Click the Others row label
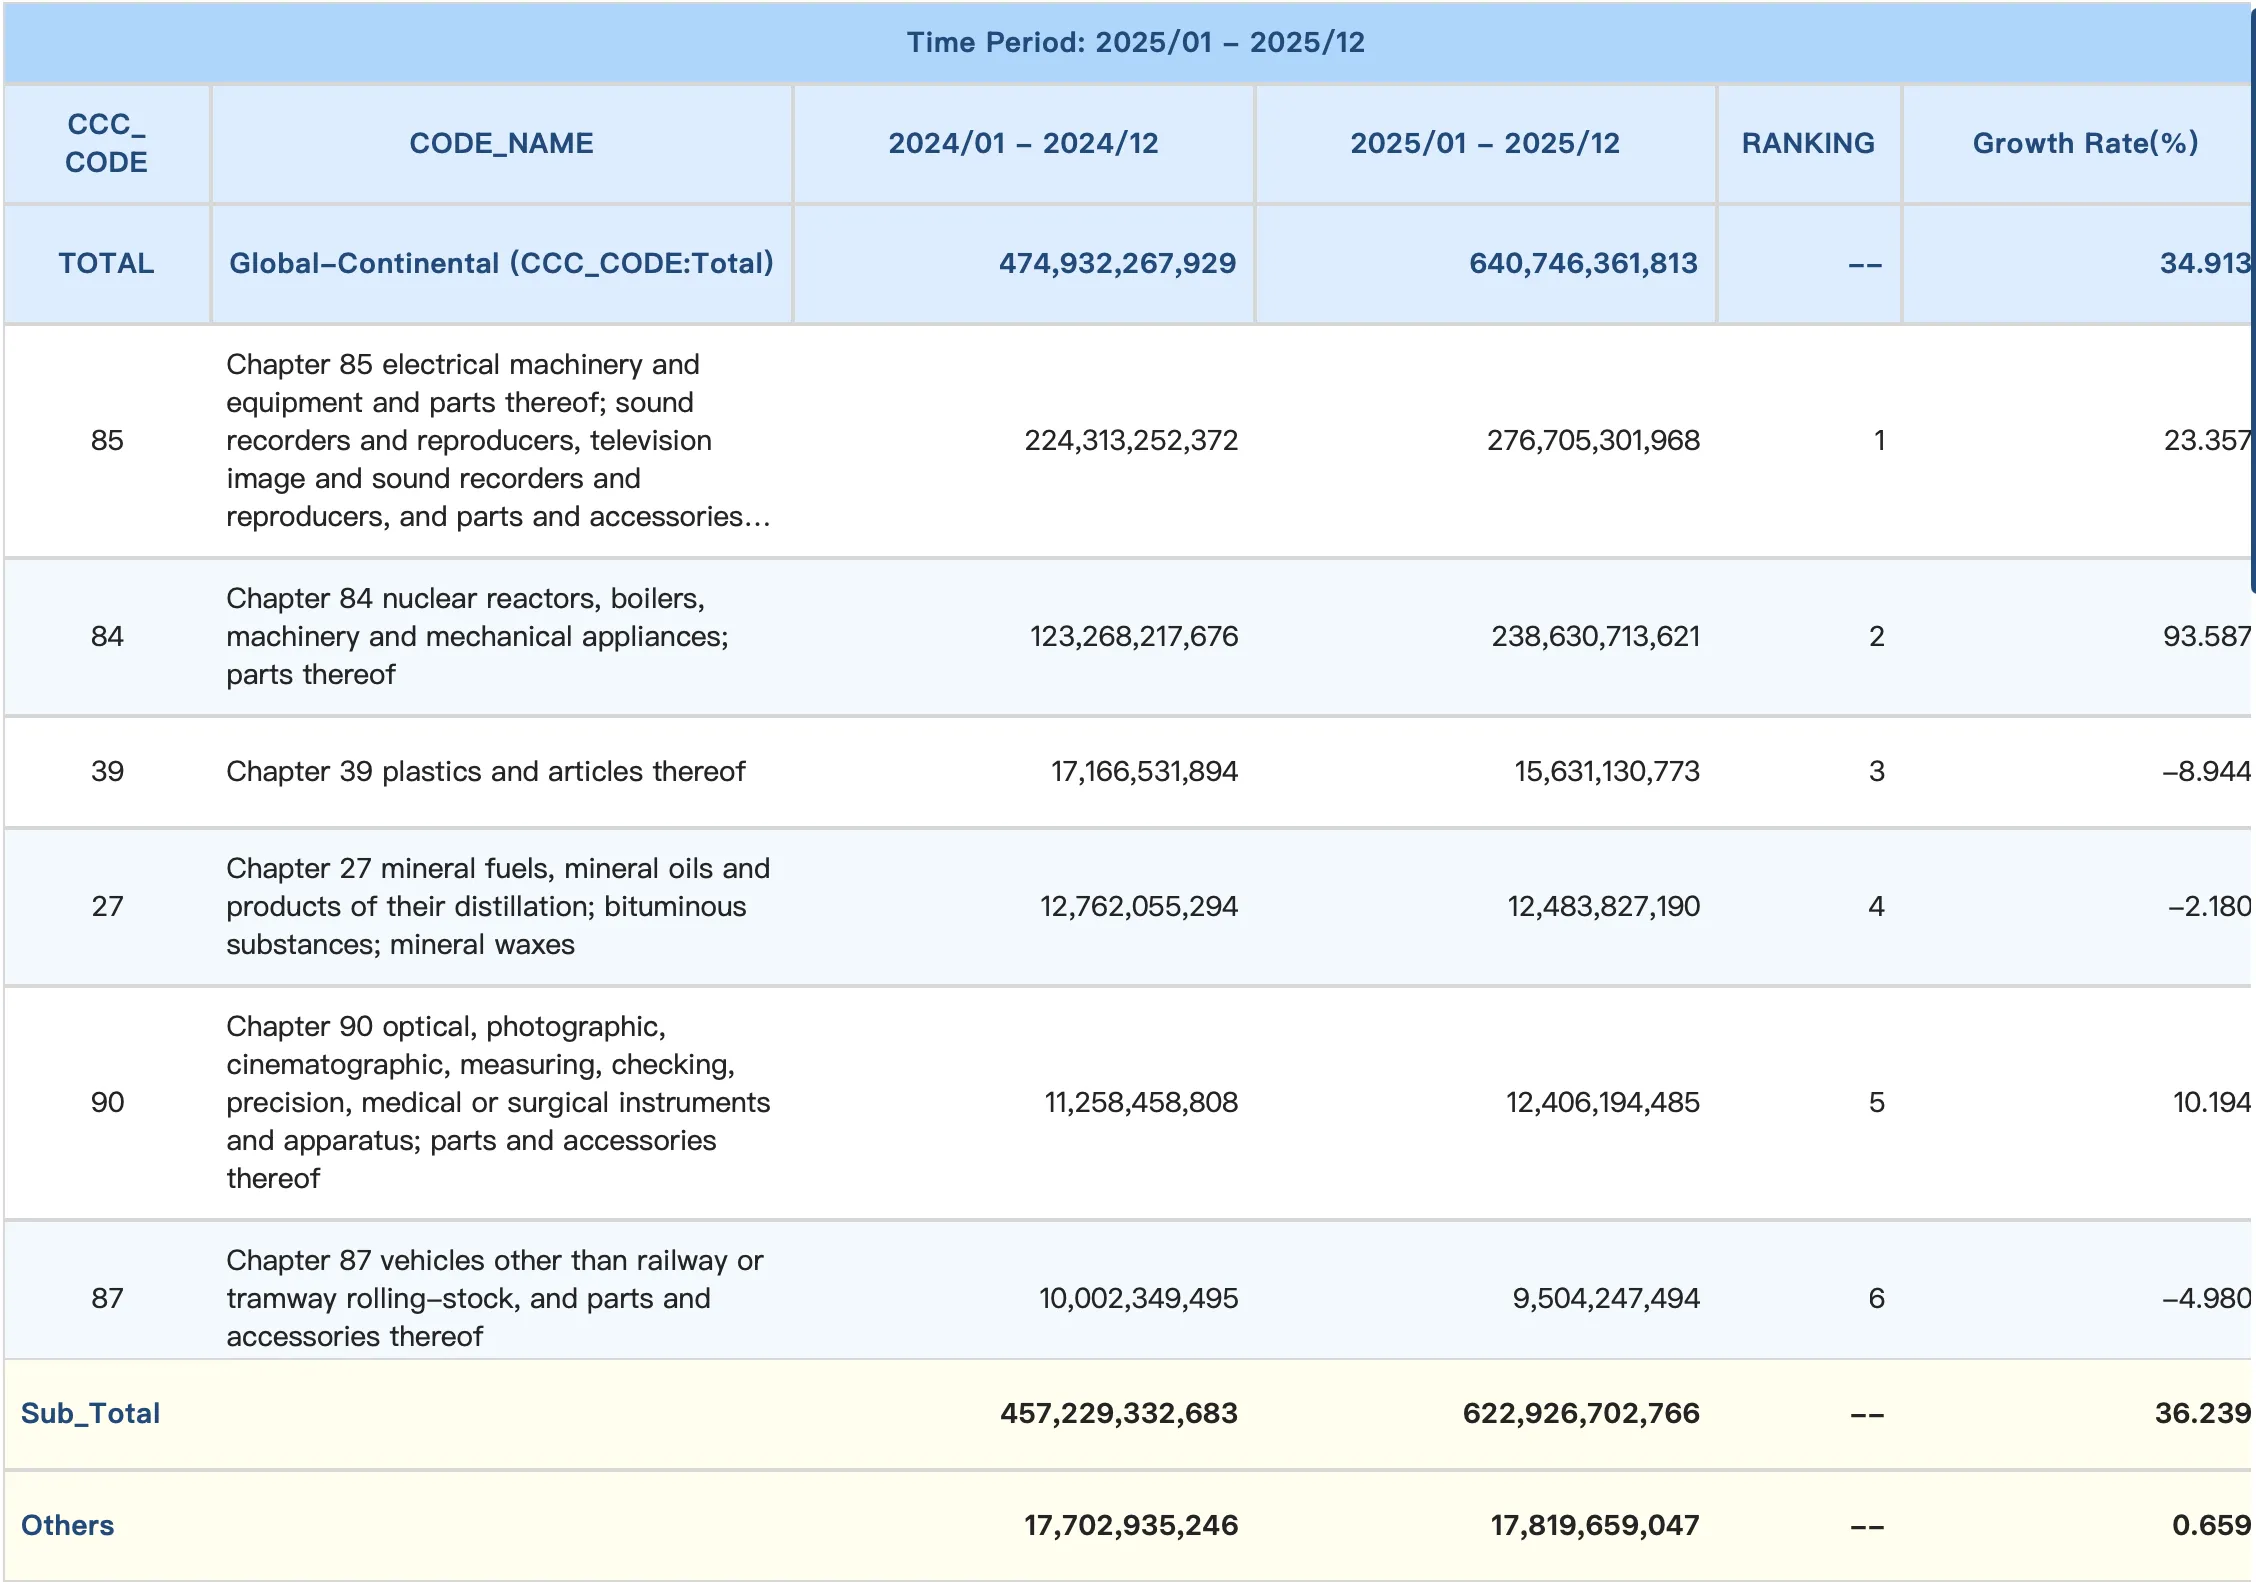 (67, 1525)
